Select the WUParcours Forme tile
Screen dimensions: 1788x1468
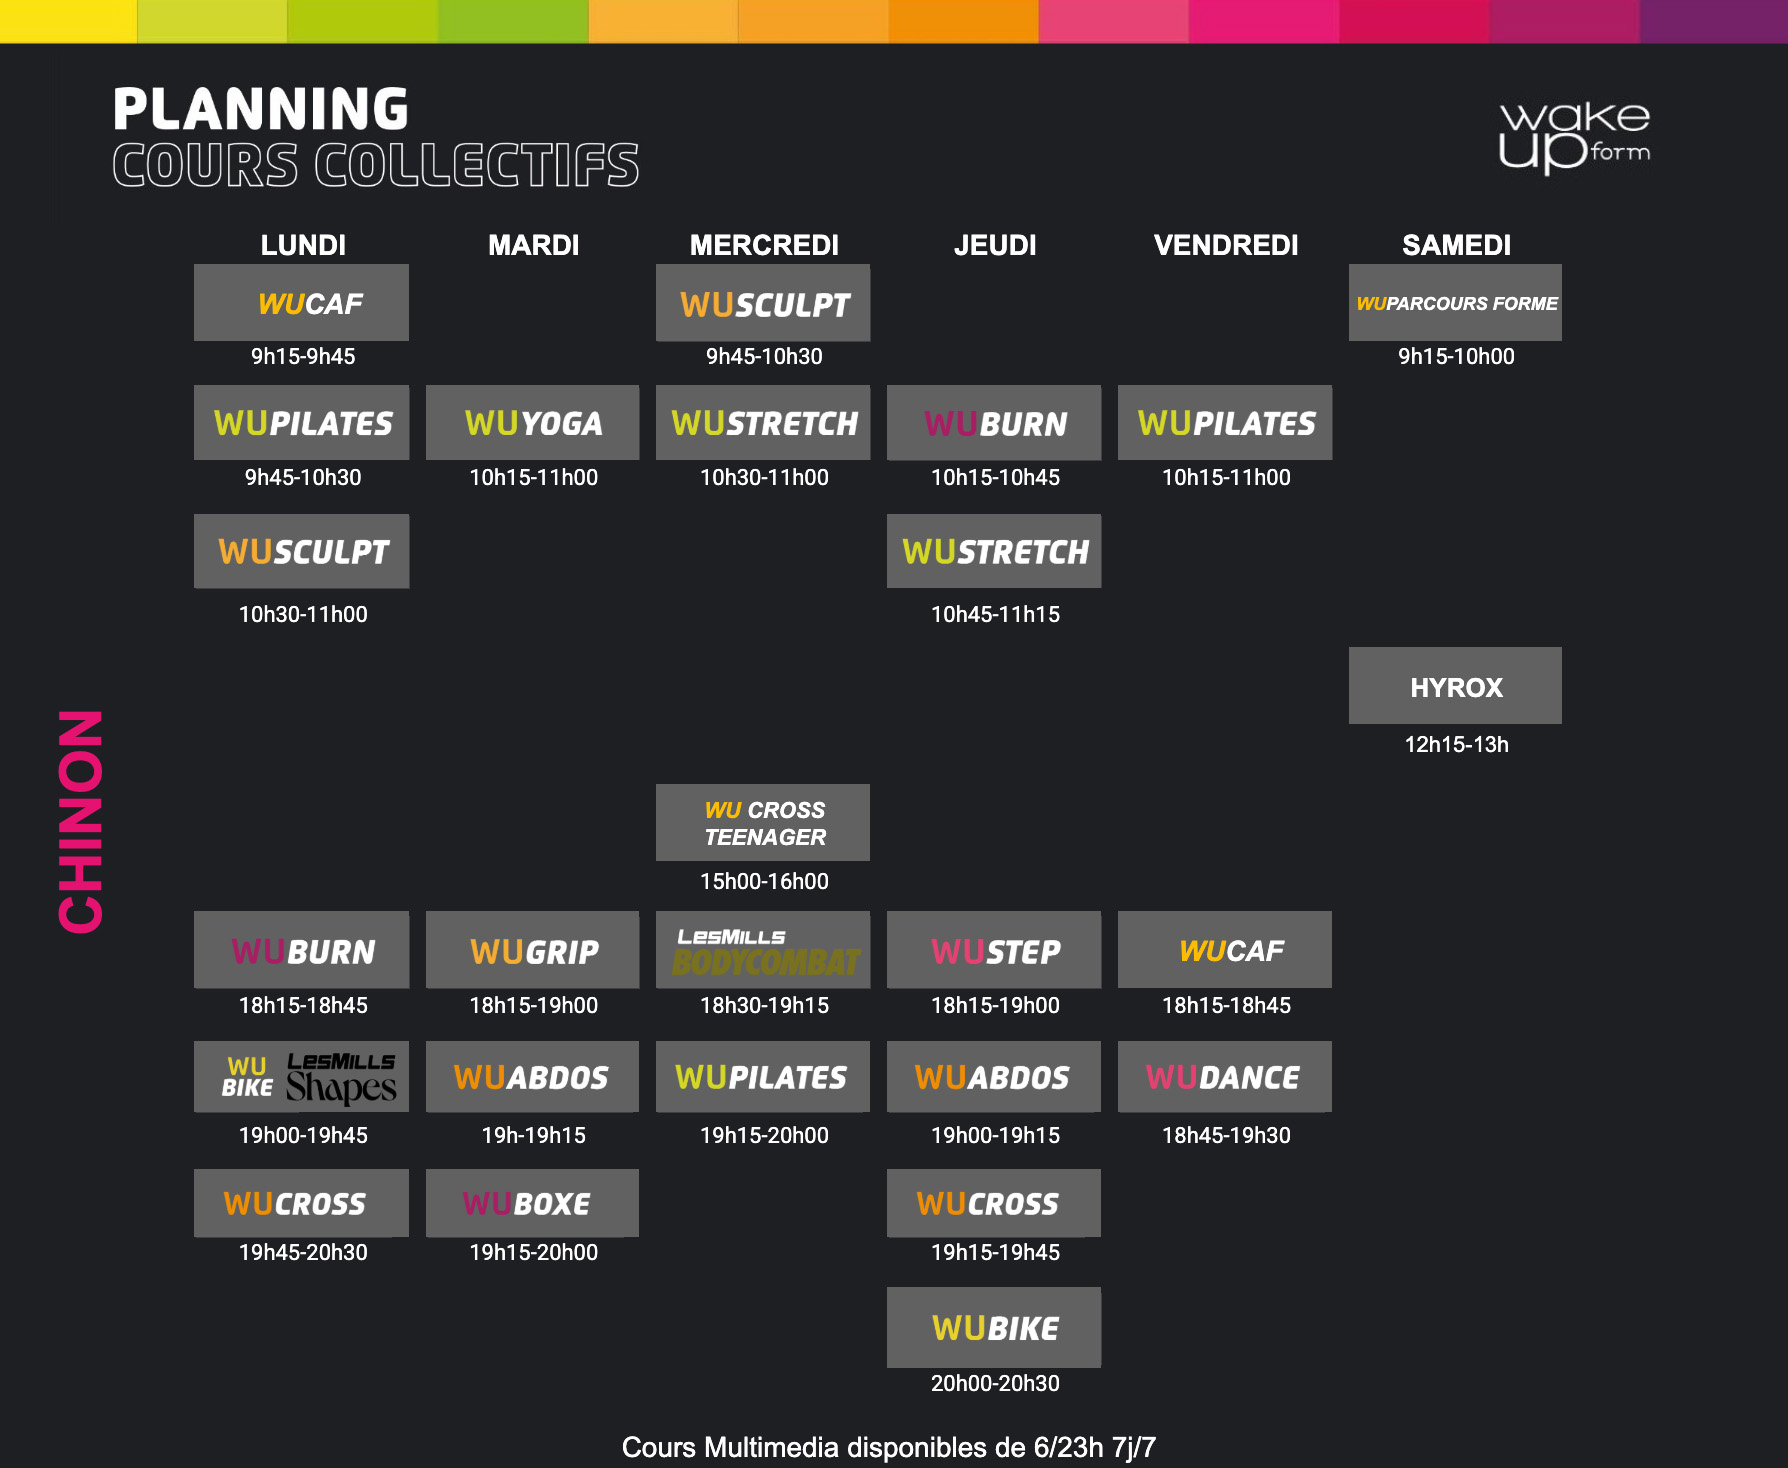click(1455, 303)
